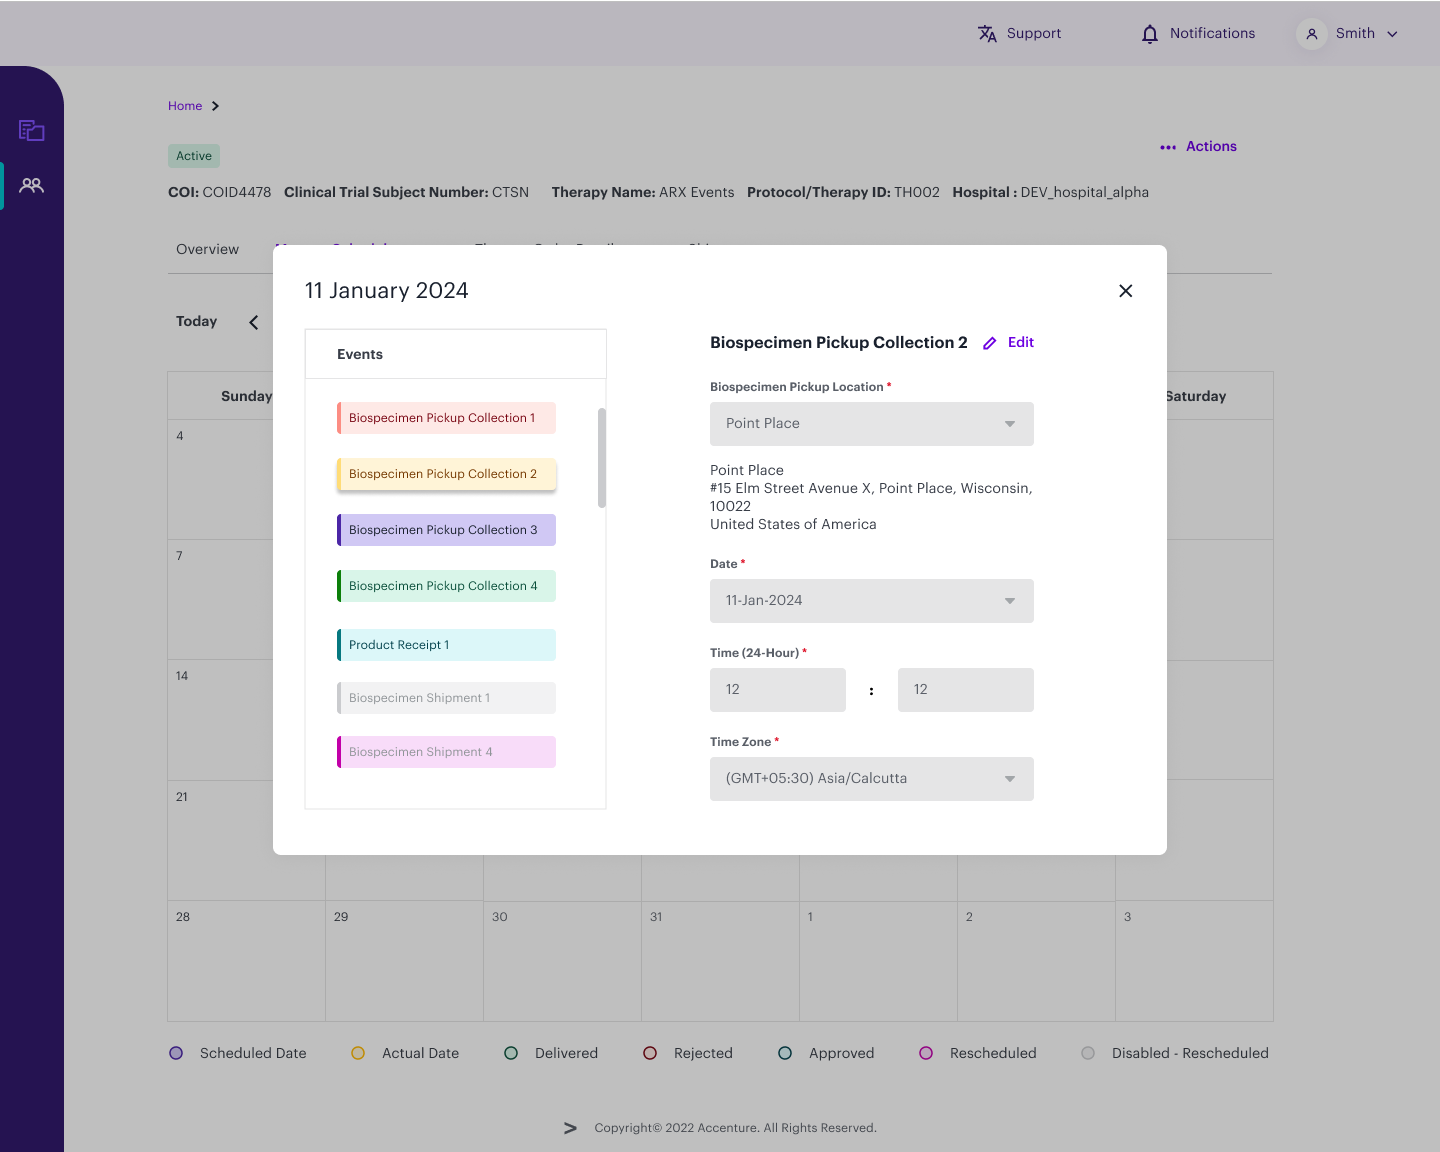Toggle the Rejected status filter
The height and width of the screenshot is (1152, 1440).
pyautogui.click(x=650, y=1053)
